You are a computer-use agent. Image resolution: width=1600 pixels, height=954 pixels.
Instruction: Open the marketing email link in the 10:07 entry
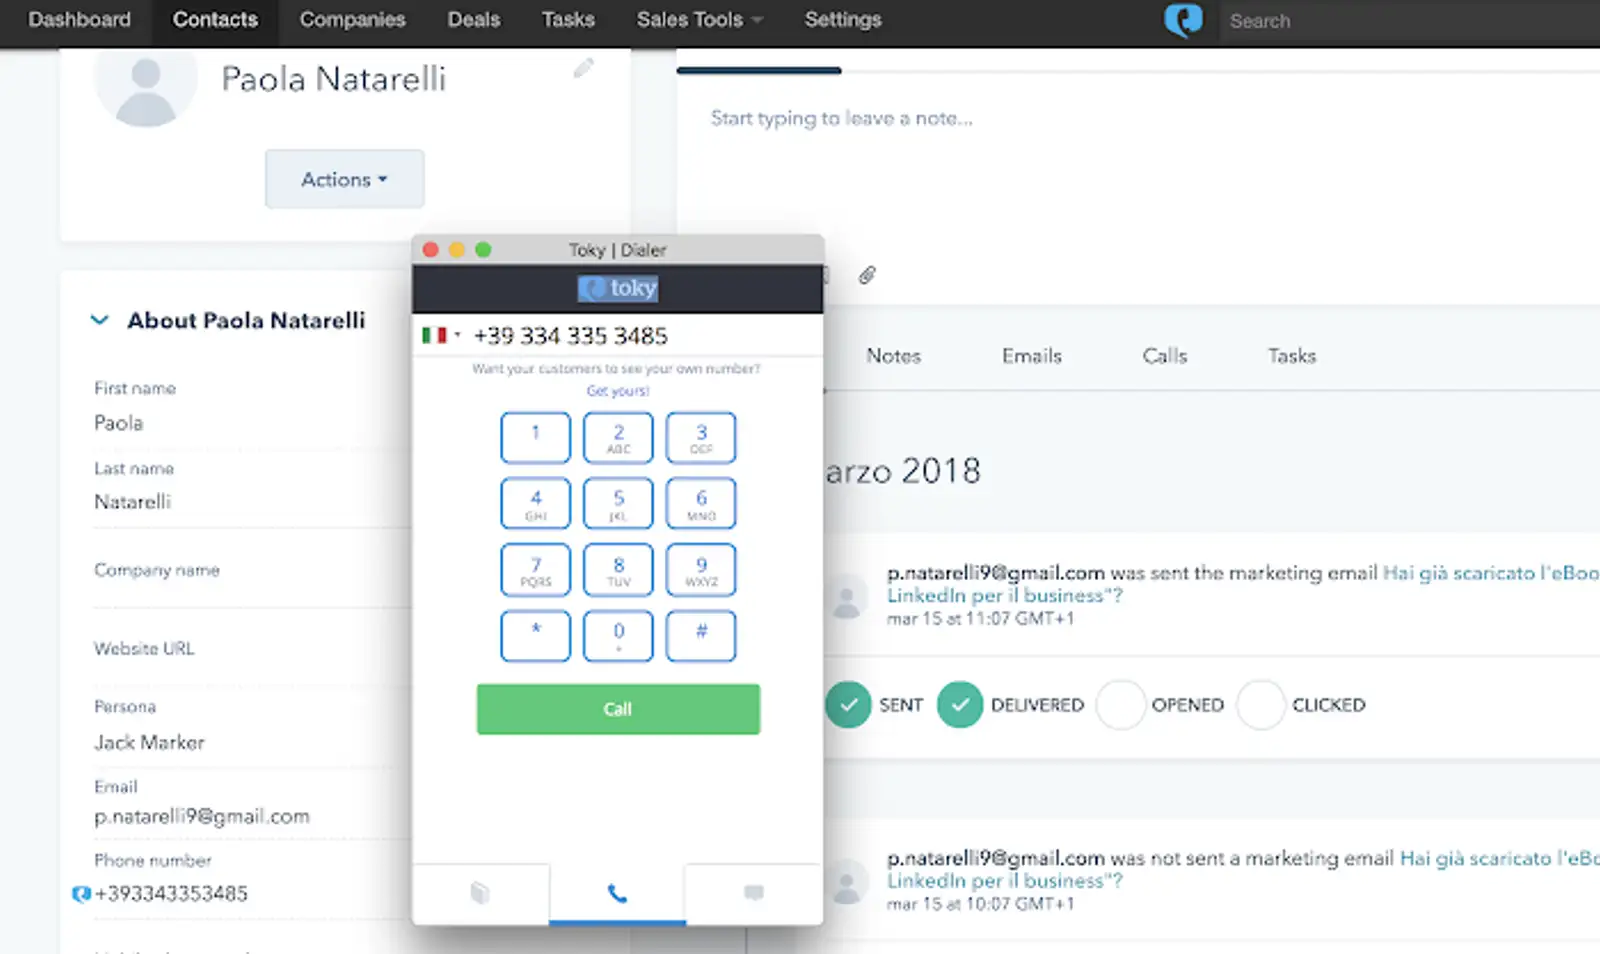pyautogui.click(x=1242, y=869)
